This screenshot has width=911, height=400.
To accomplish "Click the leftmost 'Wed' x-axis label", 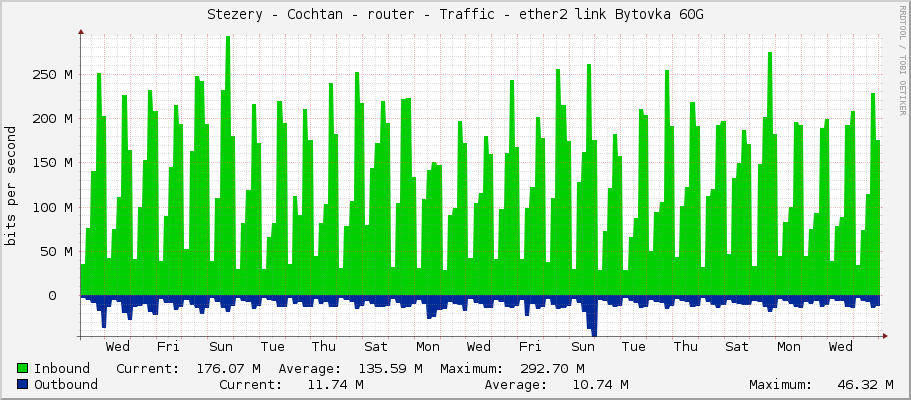I will [118, 347].
